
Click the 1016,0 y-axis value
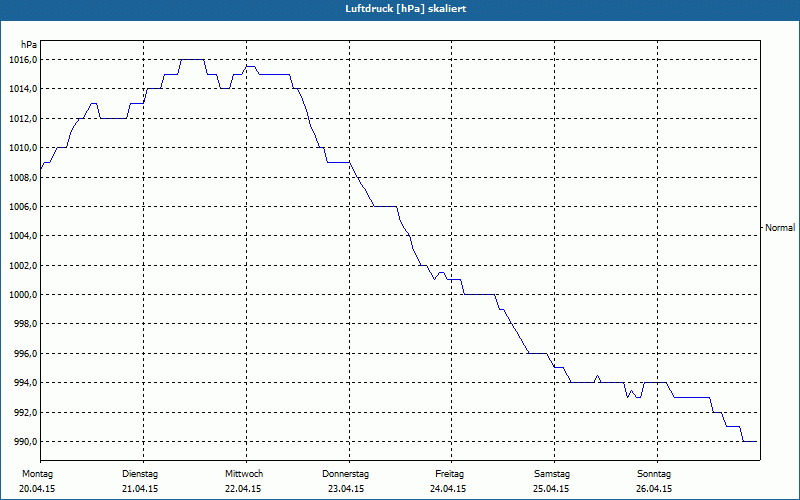(22, 60)
